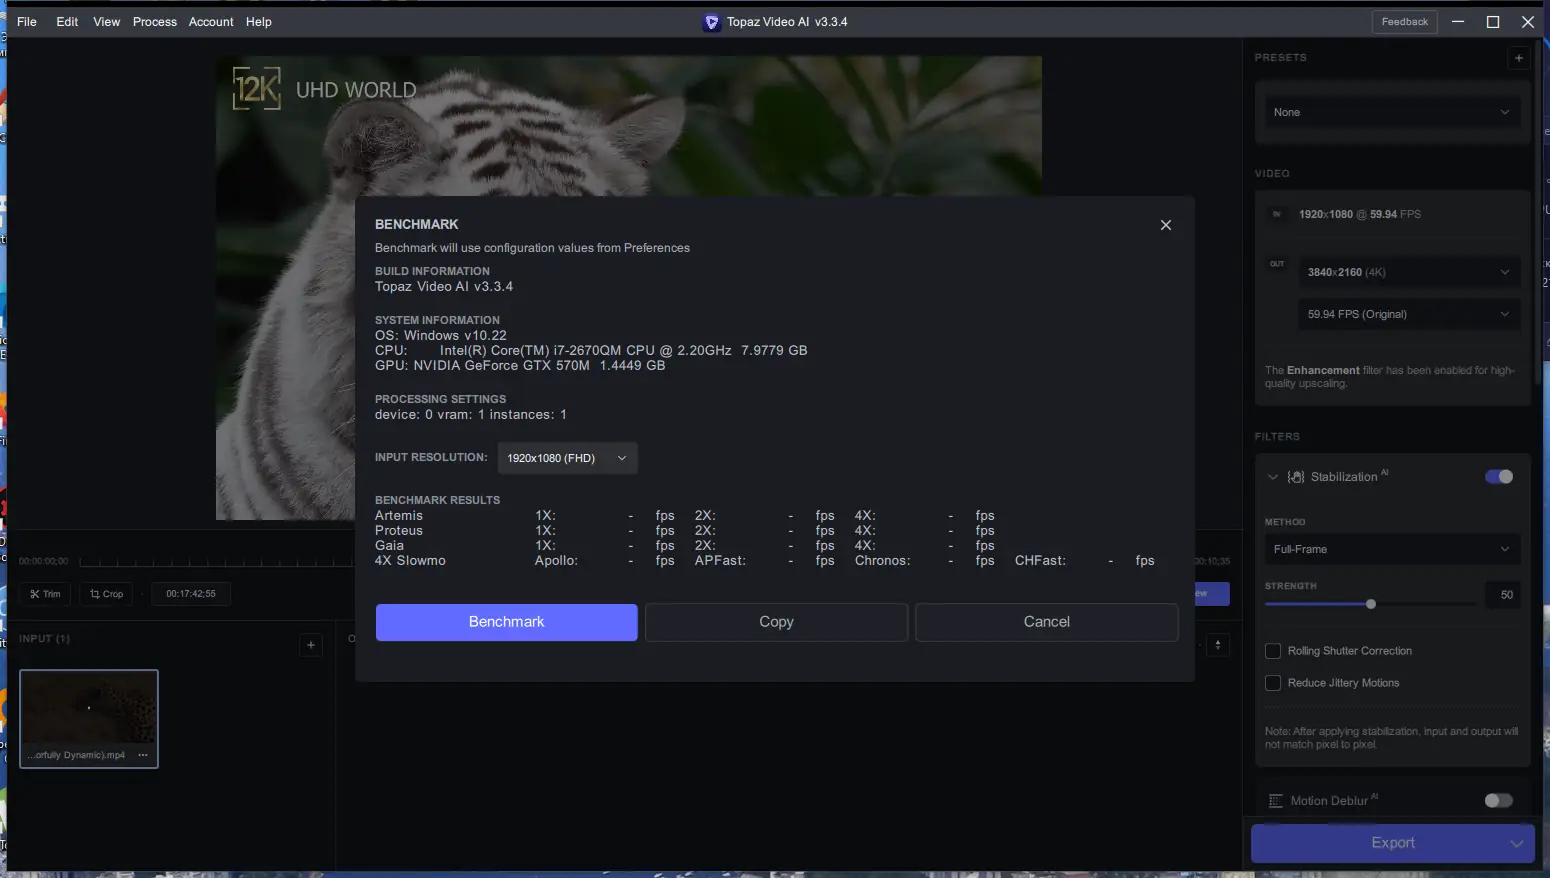Open the Account menu
The height and width of the screenshot is (878, 1550).
click(211, 22)
